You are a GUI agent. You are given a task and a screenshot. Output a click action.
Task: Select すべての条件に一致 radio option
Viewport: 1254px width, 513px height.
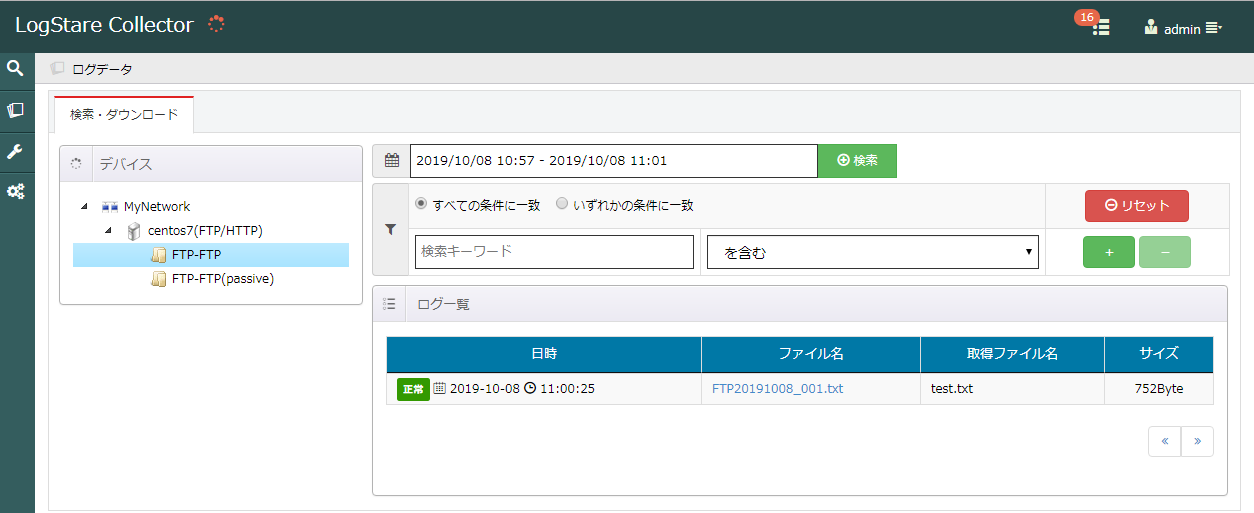pos(421,203)
